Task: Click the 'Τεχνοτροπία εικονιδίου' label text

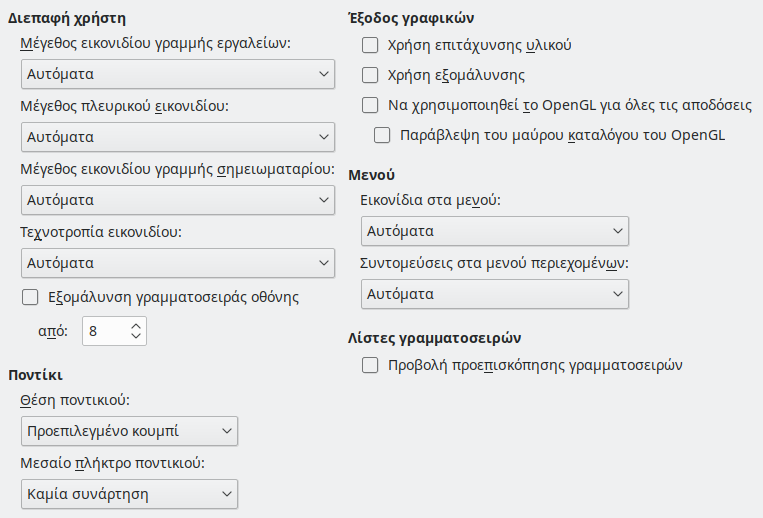Action: point(100,231)
